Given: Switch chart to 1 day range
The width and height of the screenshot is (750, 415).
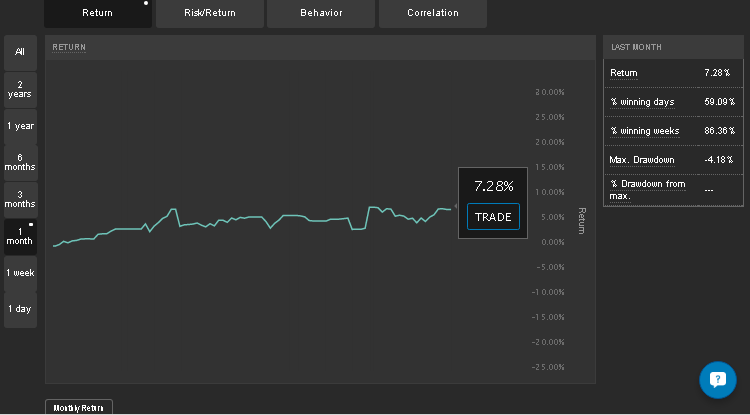Looking at the screenshot, I should coord(20,309).
